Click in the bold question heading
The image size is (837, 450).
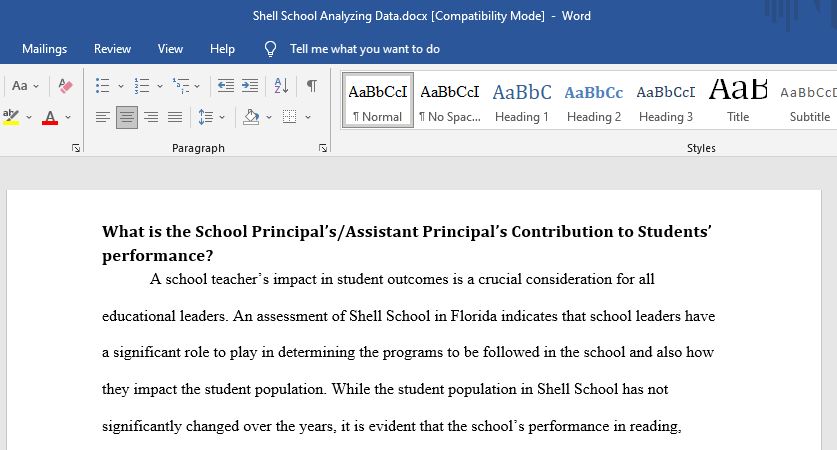pos(407,243)
